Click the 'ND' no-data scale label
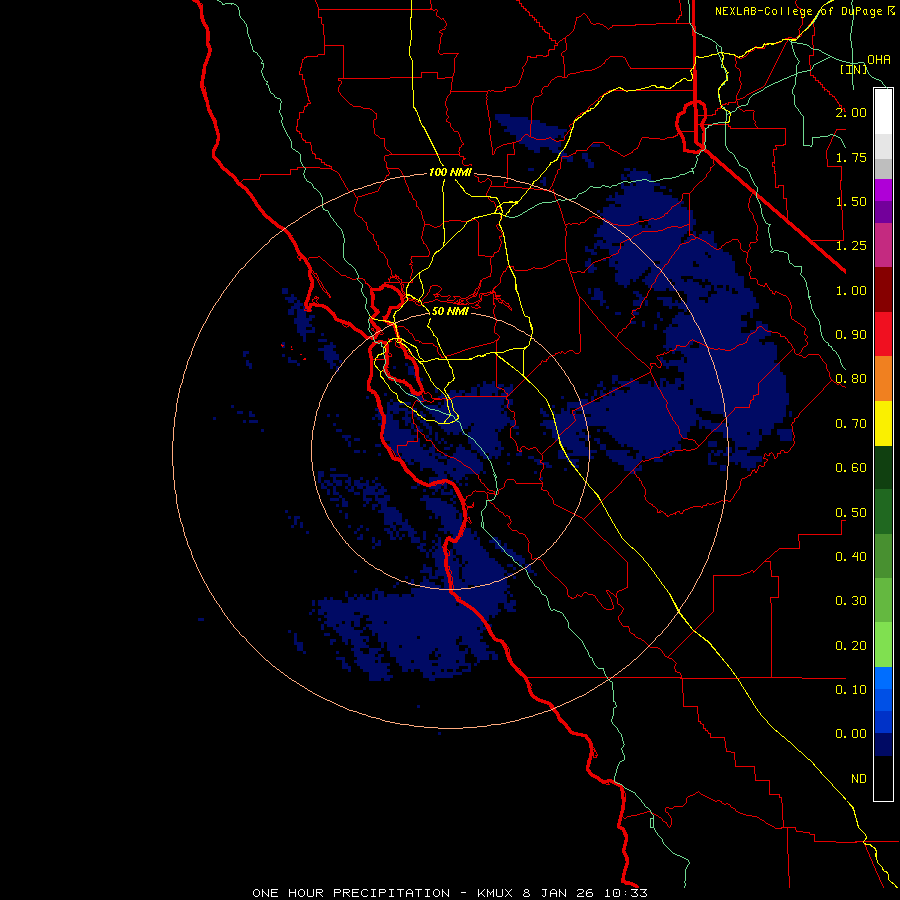 pos(859,778)
